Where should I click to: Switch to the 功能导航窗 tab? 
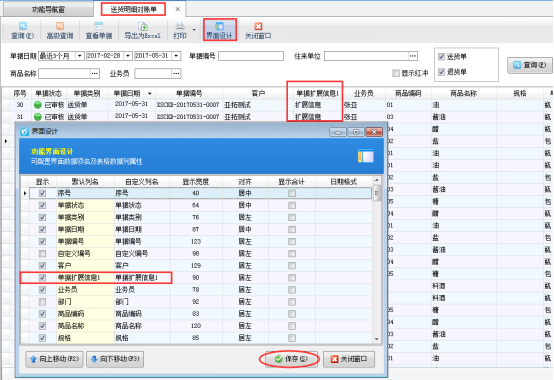tap(48, 10)
